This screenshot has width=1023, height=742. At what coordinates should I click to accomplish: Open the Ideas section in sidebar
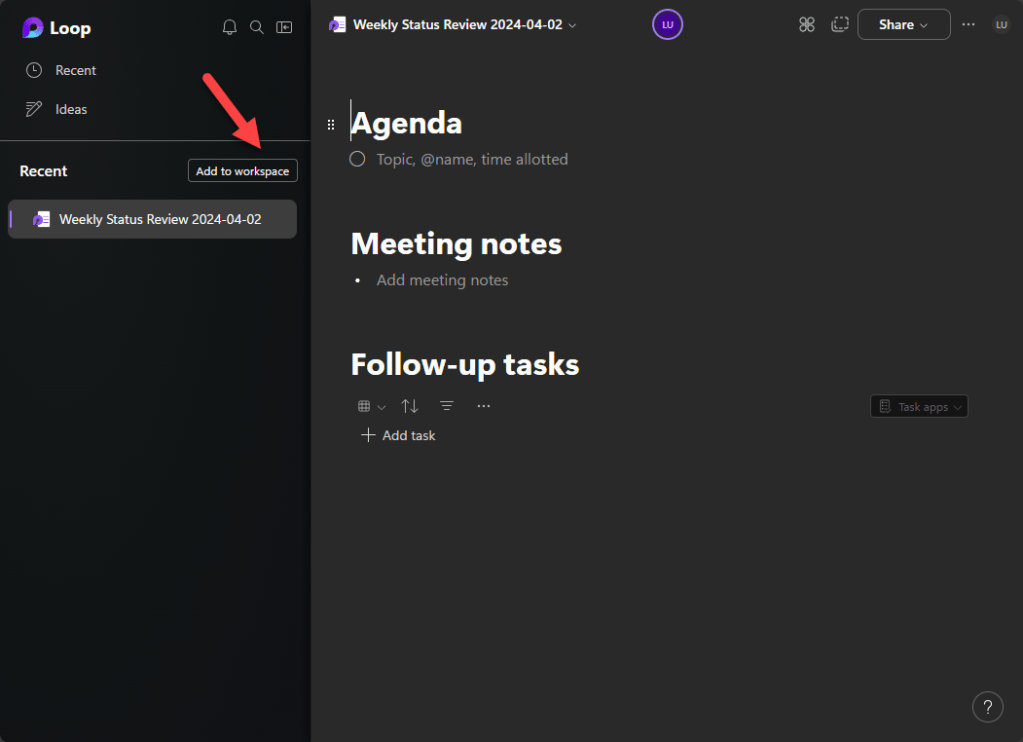70,109
